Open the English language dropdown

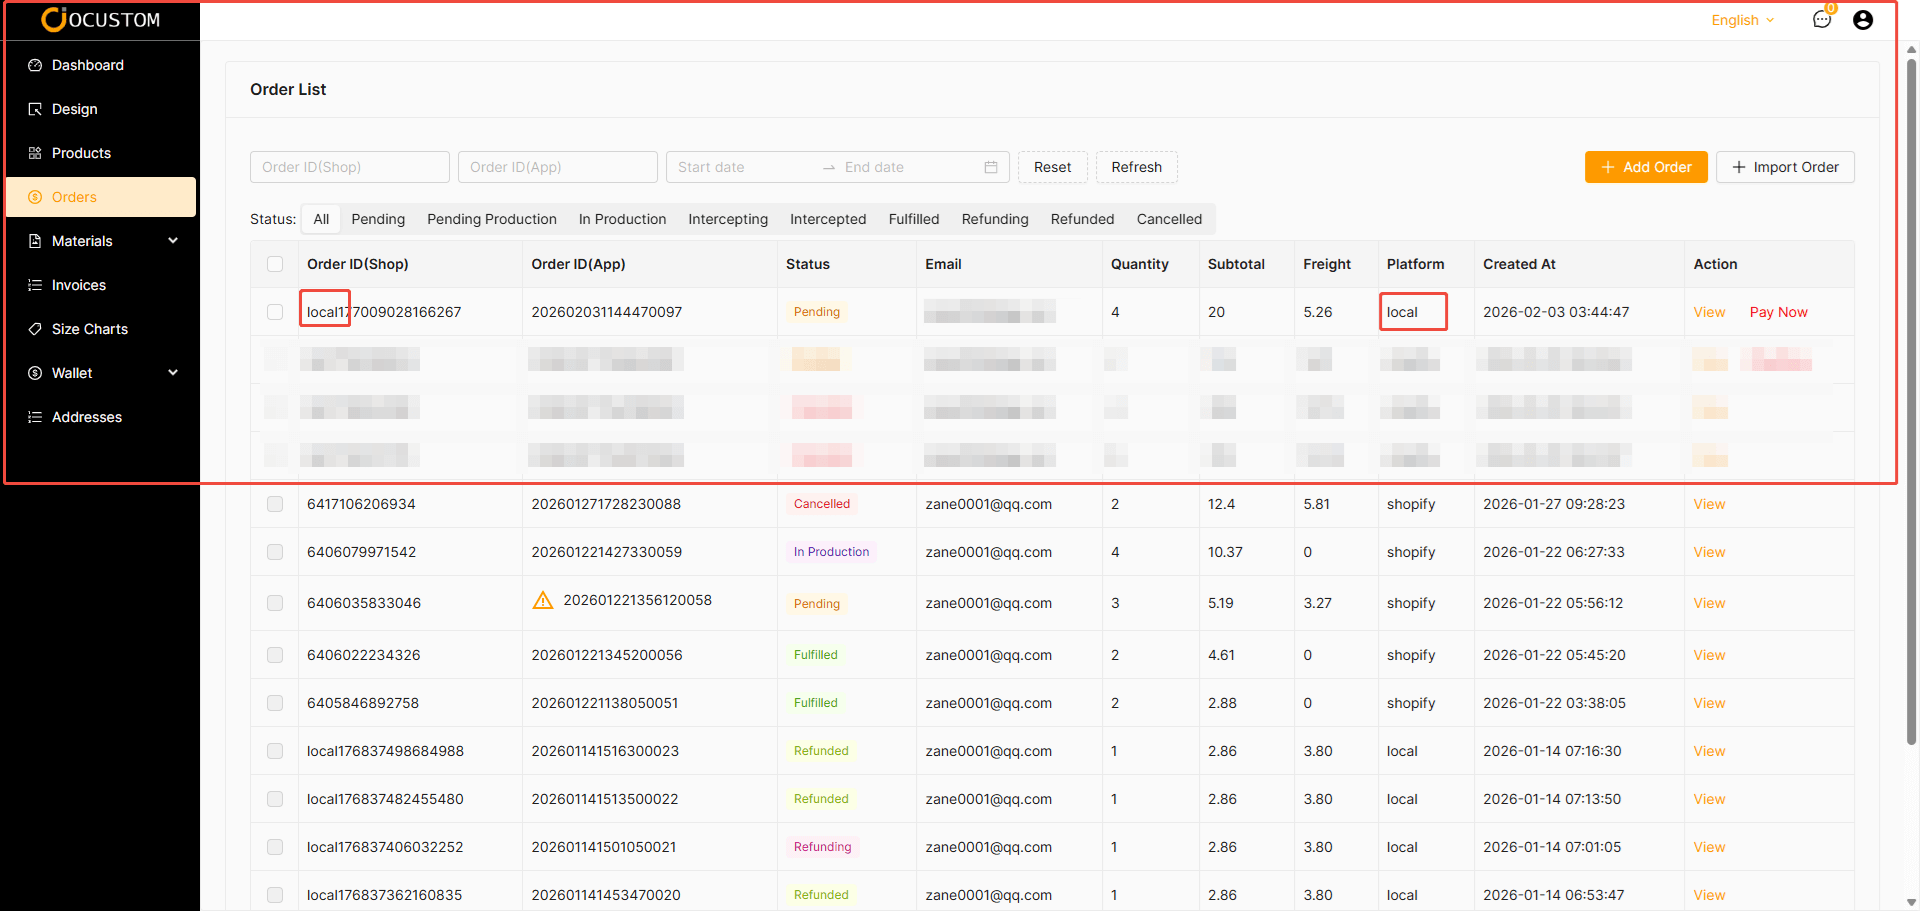point(1742,20)
